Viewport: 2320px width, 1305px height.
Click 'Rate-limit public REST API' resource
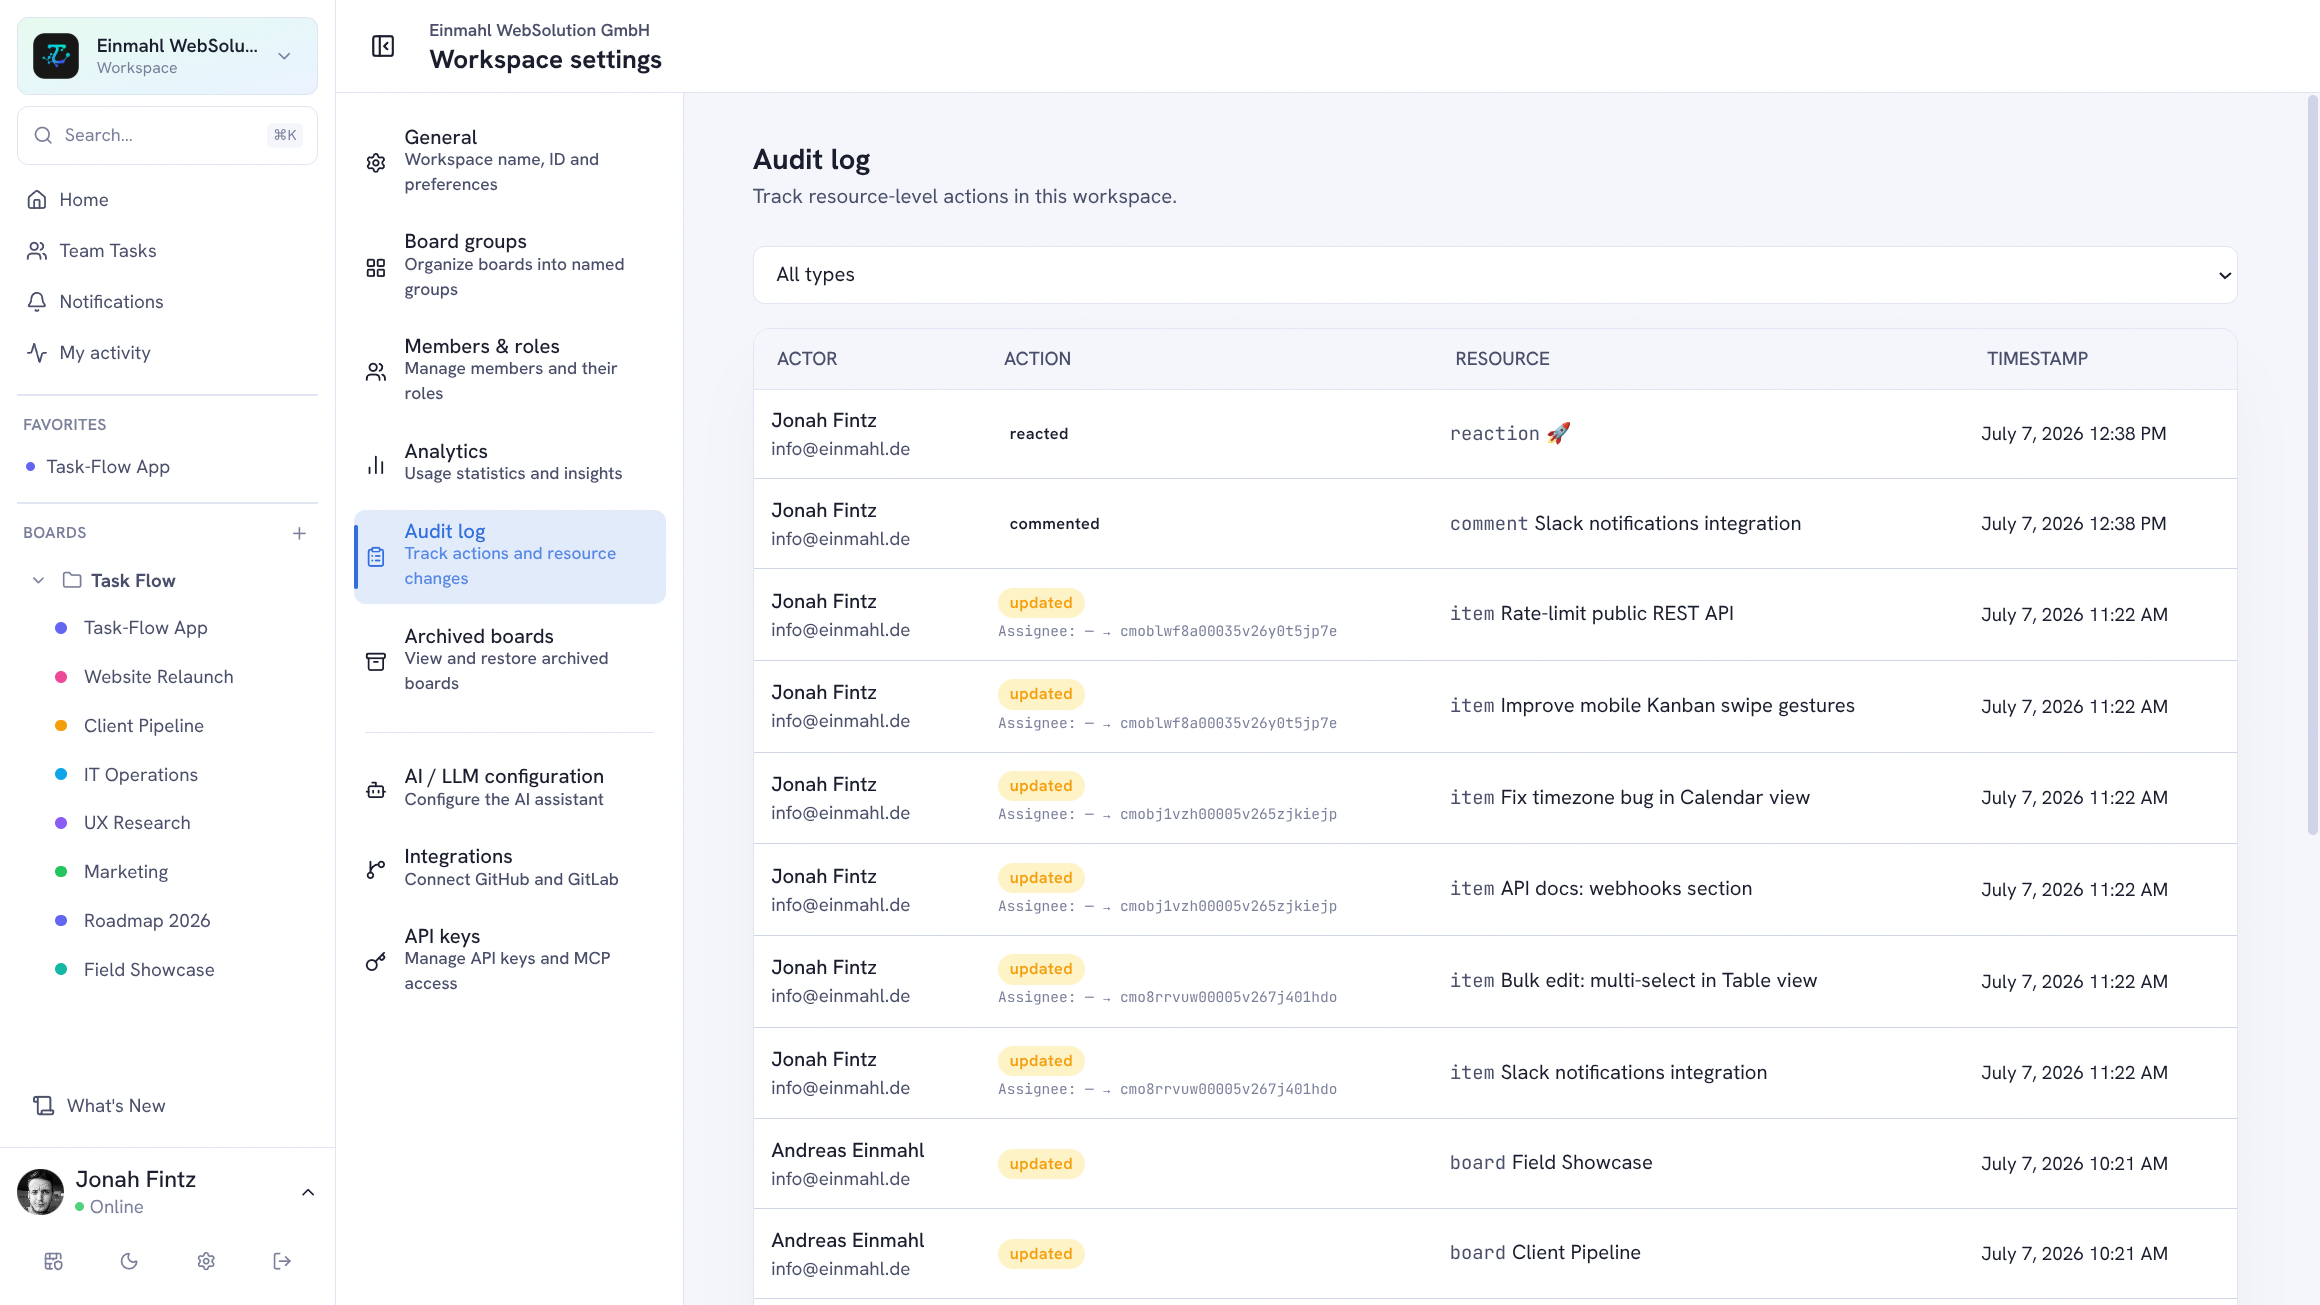pos(1617,614)
